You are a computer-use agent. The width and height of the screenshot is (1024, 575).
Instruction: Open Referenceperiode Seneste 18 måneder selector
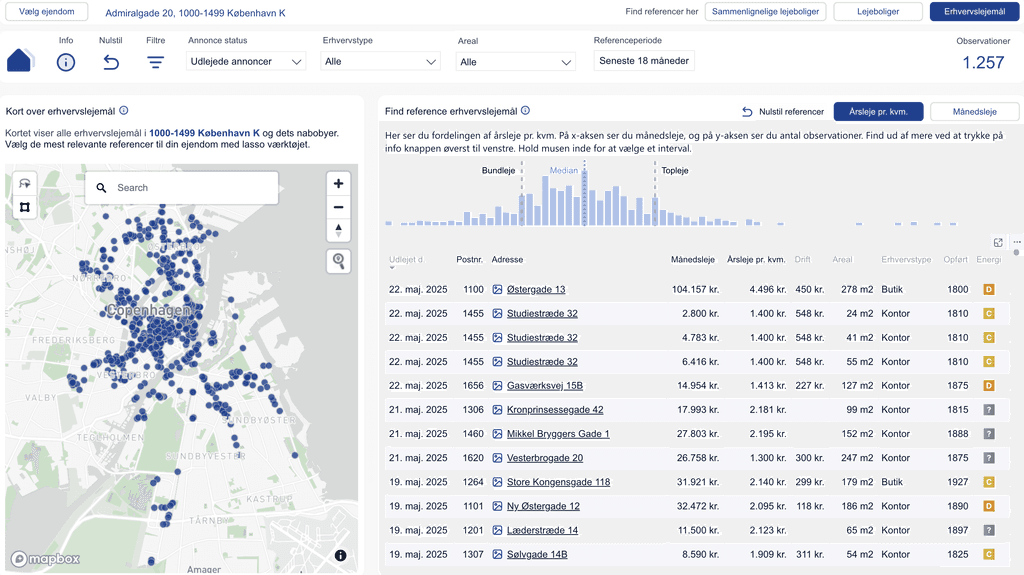coord(644,61)
